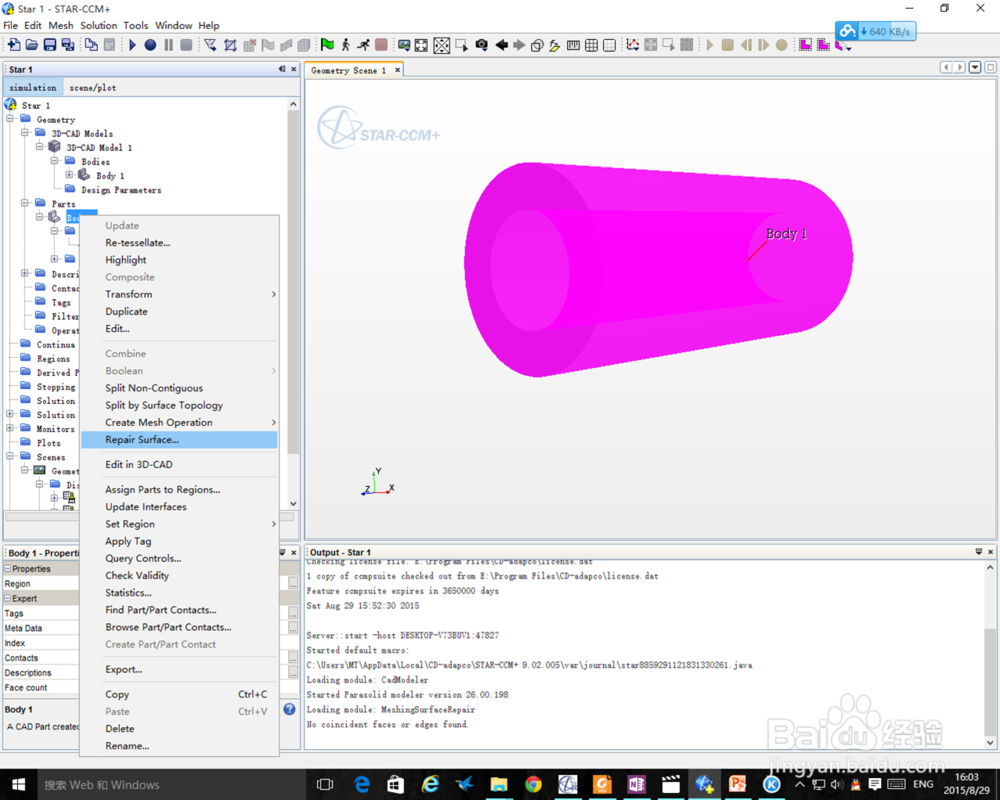
Task: Click the green flag Initialize Solution icon
Action: pos(327,45)
